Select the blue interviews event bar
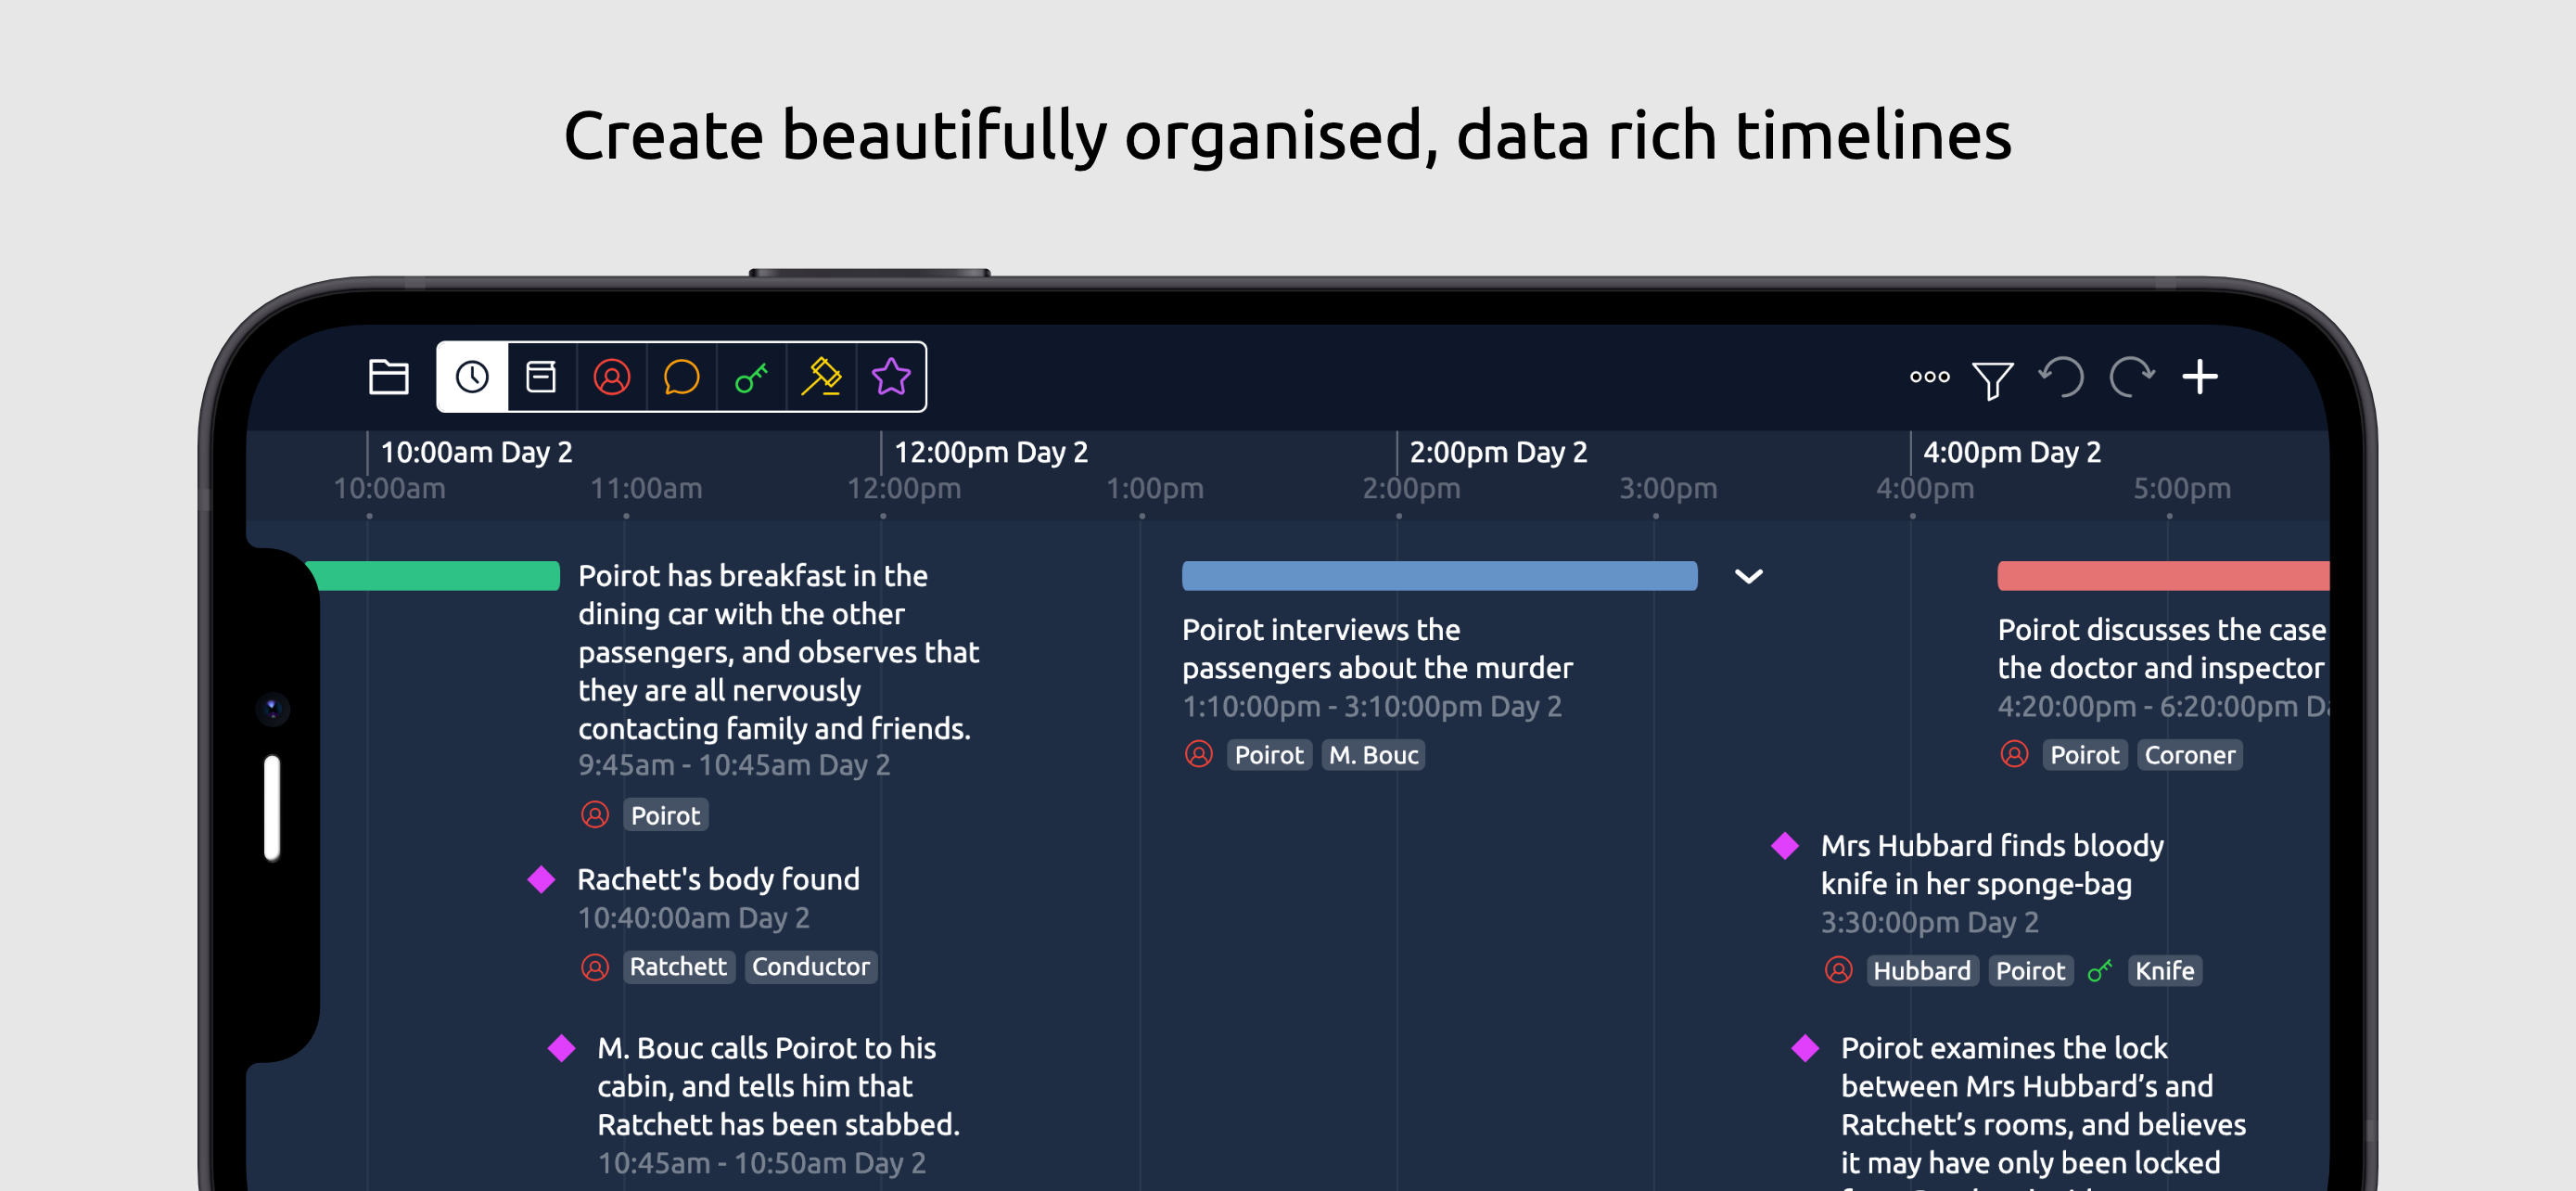Viewport: 2576px width, 1191px height. pyautogui.click(x=1439, y=576)
